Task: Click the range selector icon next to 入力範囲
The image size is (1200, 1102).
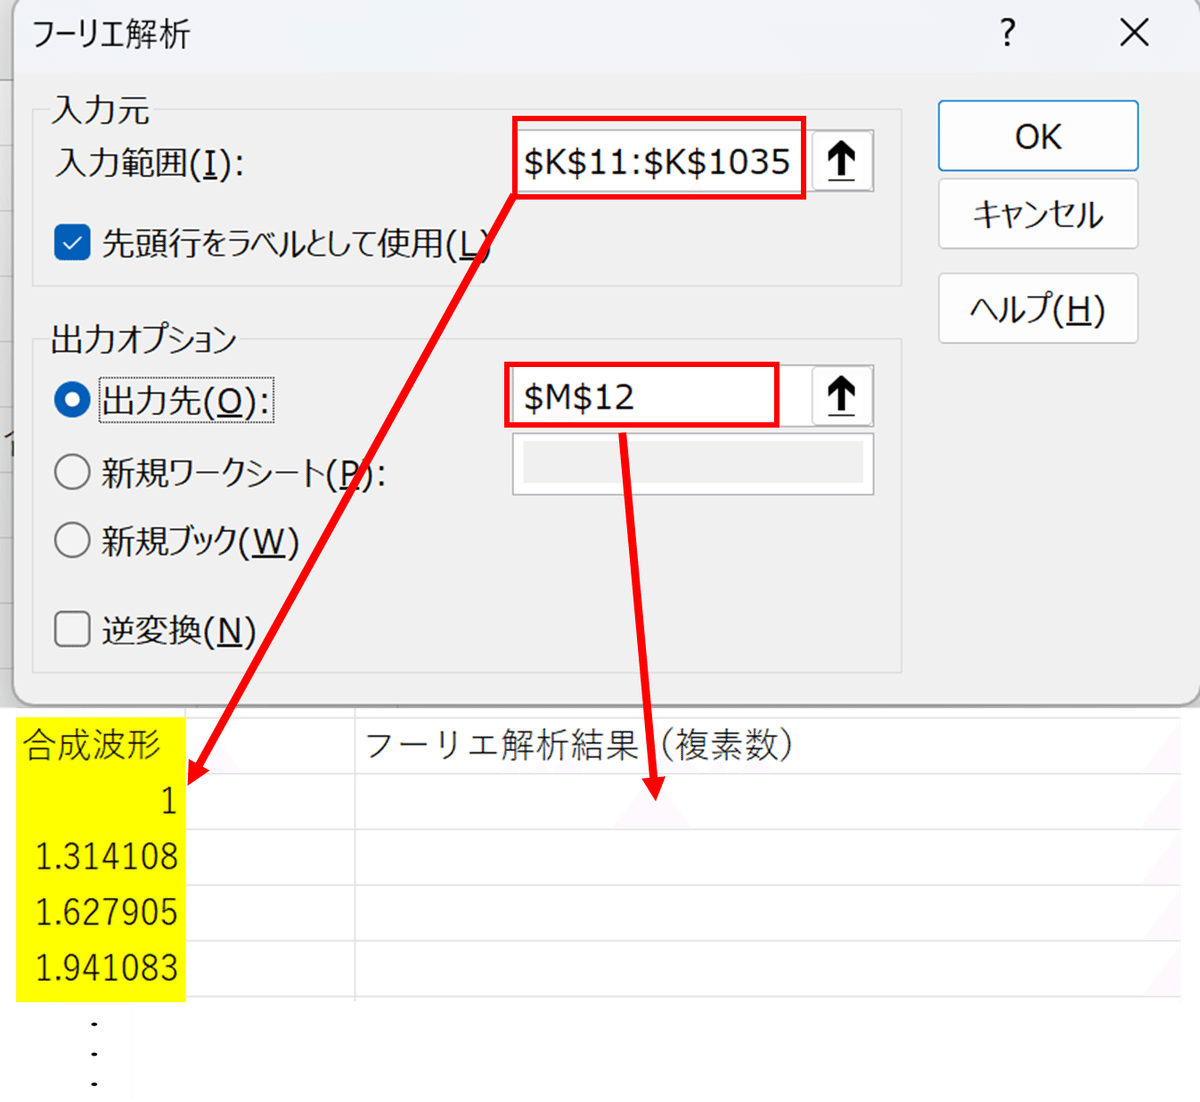Action: click(841, 159)
